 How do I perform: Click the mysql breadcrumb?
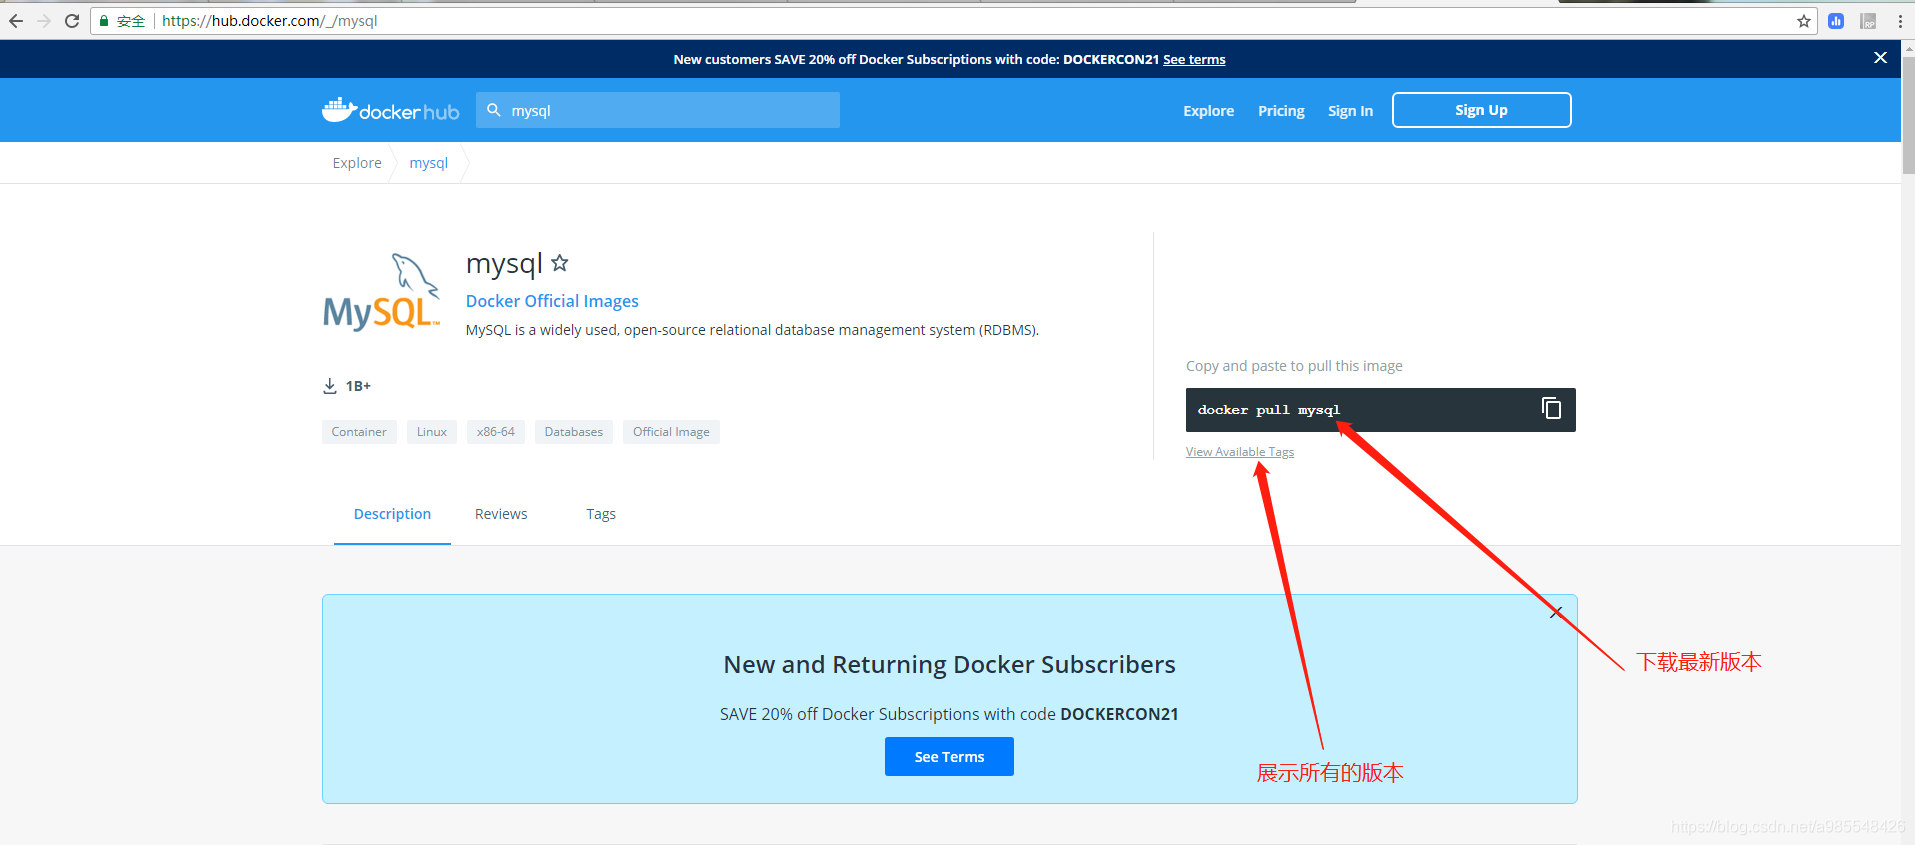[x=428, y=163]
